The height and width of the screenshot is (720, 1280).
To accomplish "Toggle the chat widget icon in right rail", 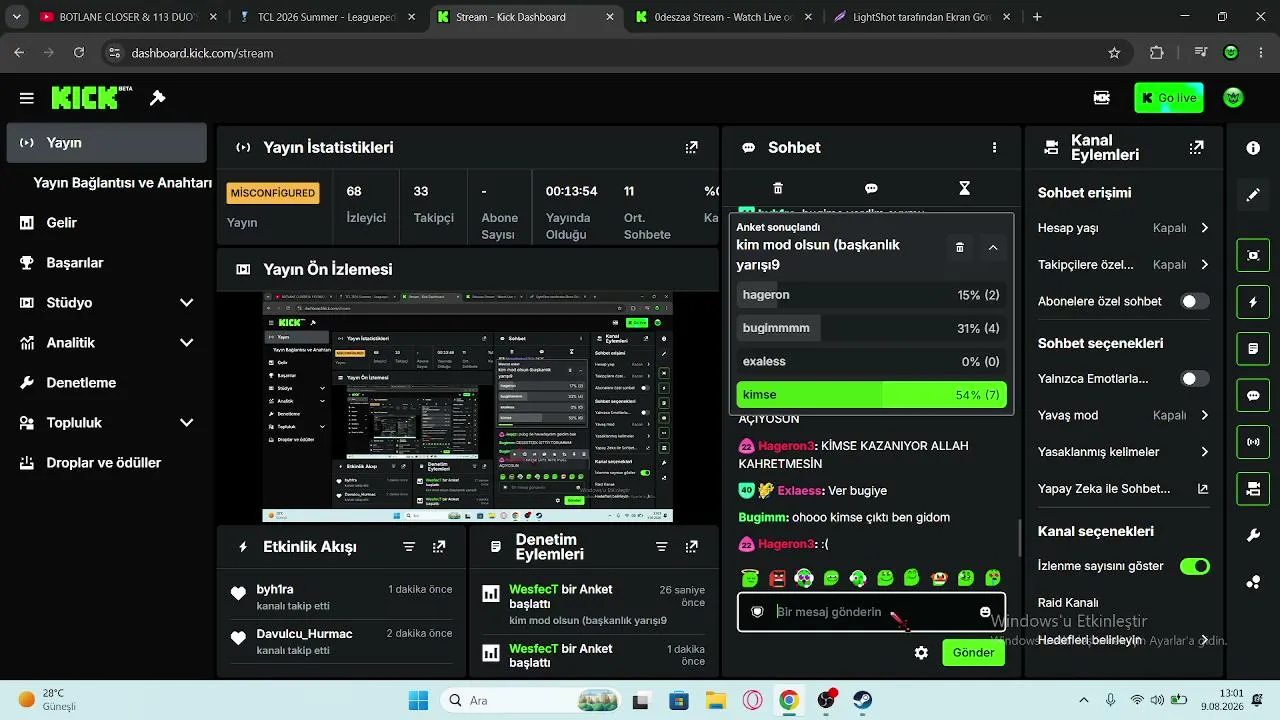I will click(1253, 395).
